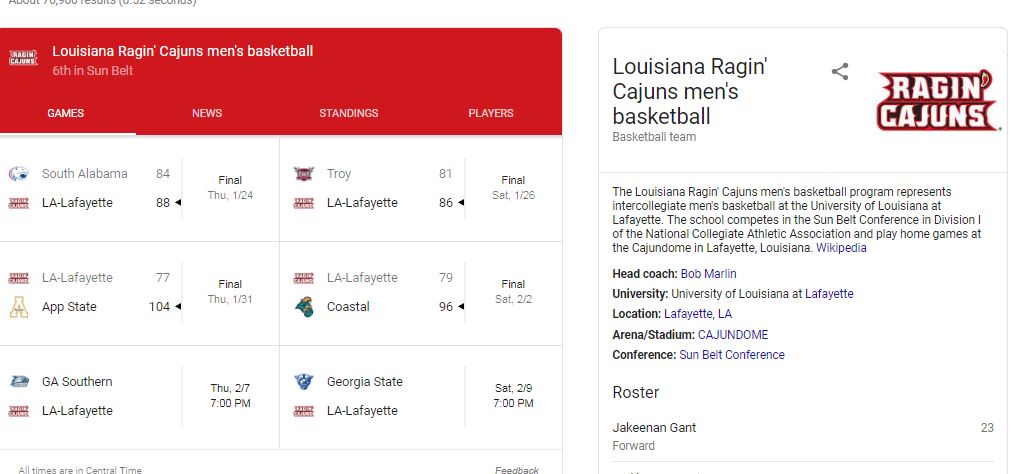The width and height of the screenshot is (1029, 474).
Task: Click the share icon in knowledge panel
Action: pos(840,71)
